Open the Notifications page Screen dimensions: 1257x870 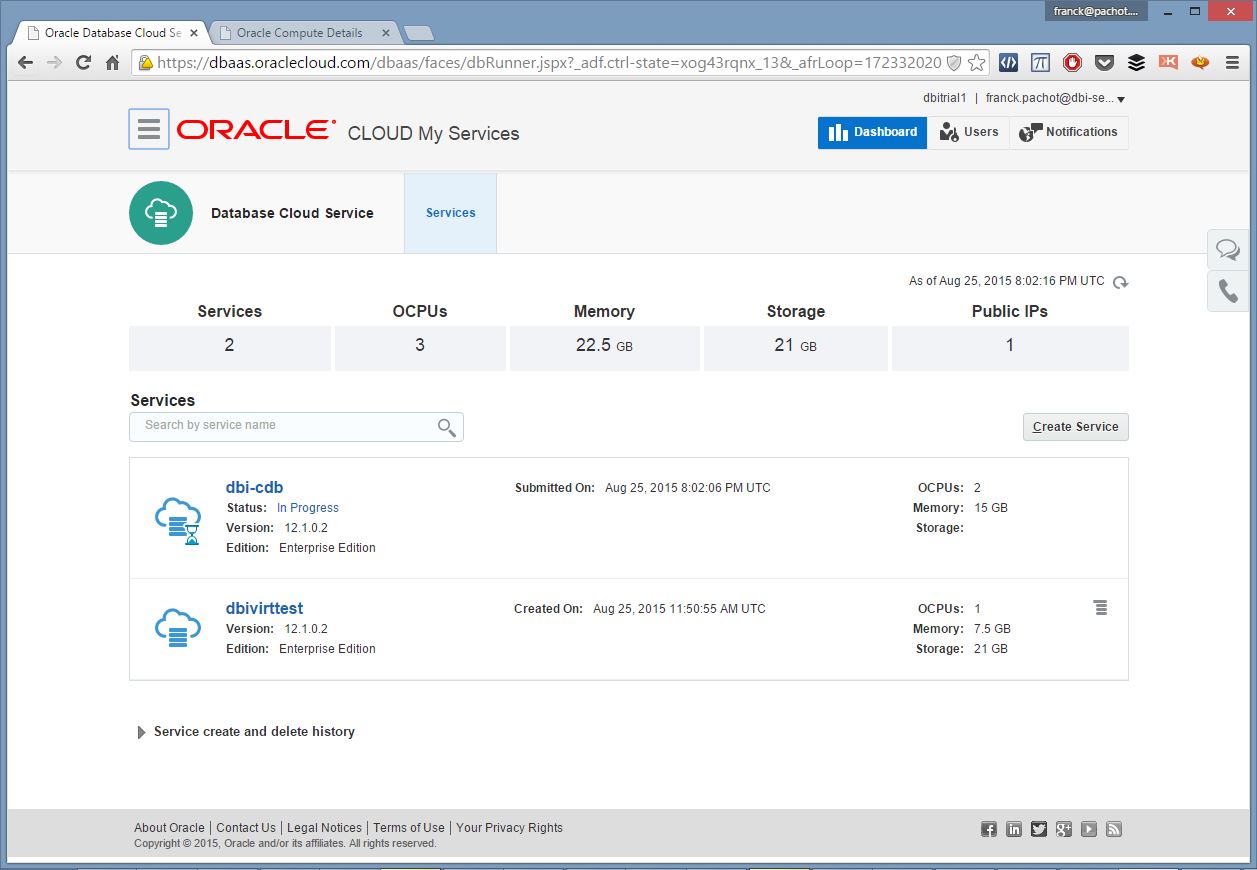(1069, 132)
